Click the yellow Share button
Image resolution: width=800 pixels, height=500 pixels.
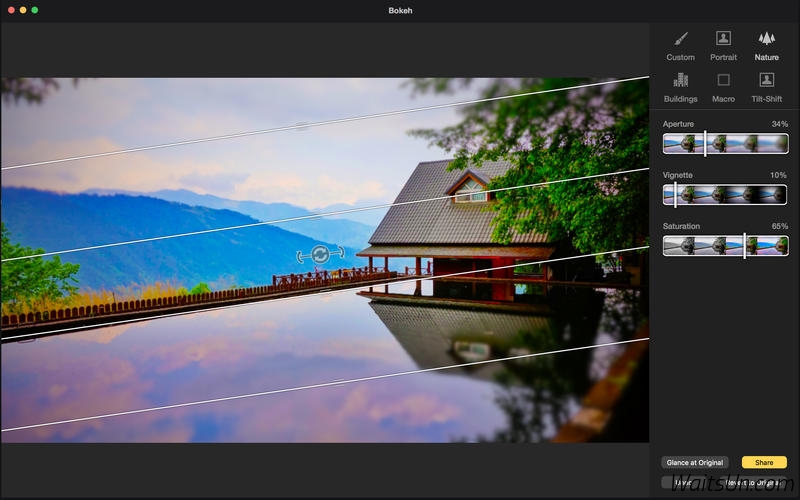pyautogui.click(x=764, y=462)
